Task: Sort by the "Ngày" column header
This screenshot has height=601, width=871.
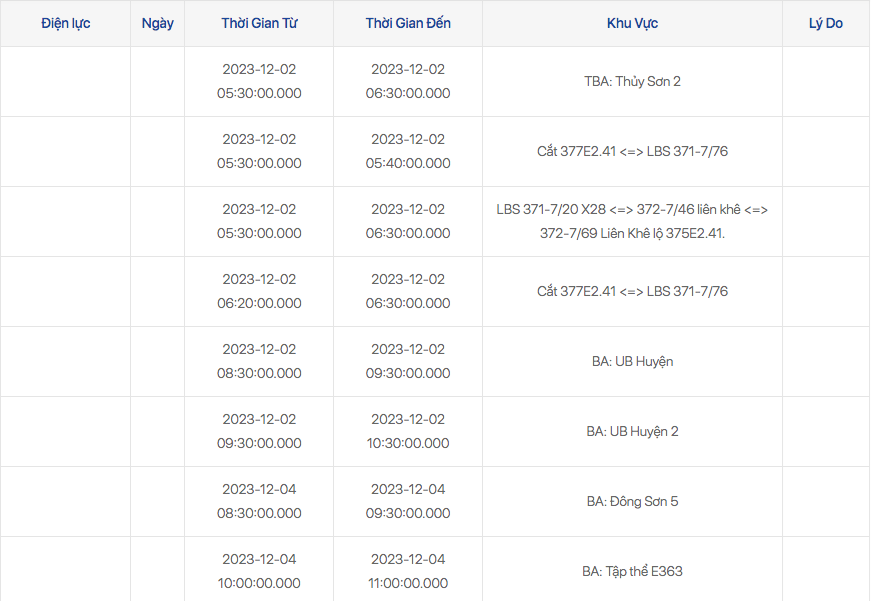Action: click(x=158, y=23)
